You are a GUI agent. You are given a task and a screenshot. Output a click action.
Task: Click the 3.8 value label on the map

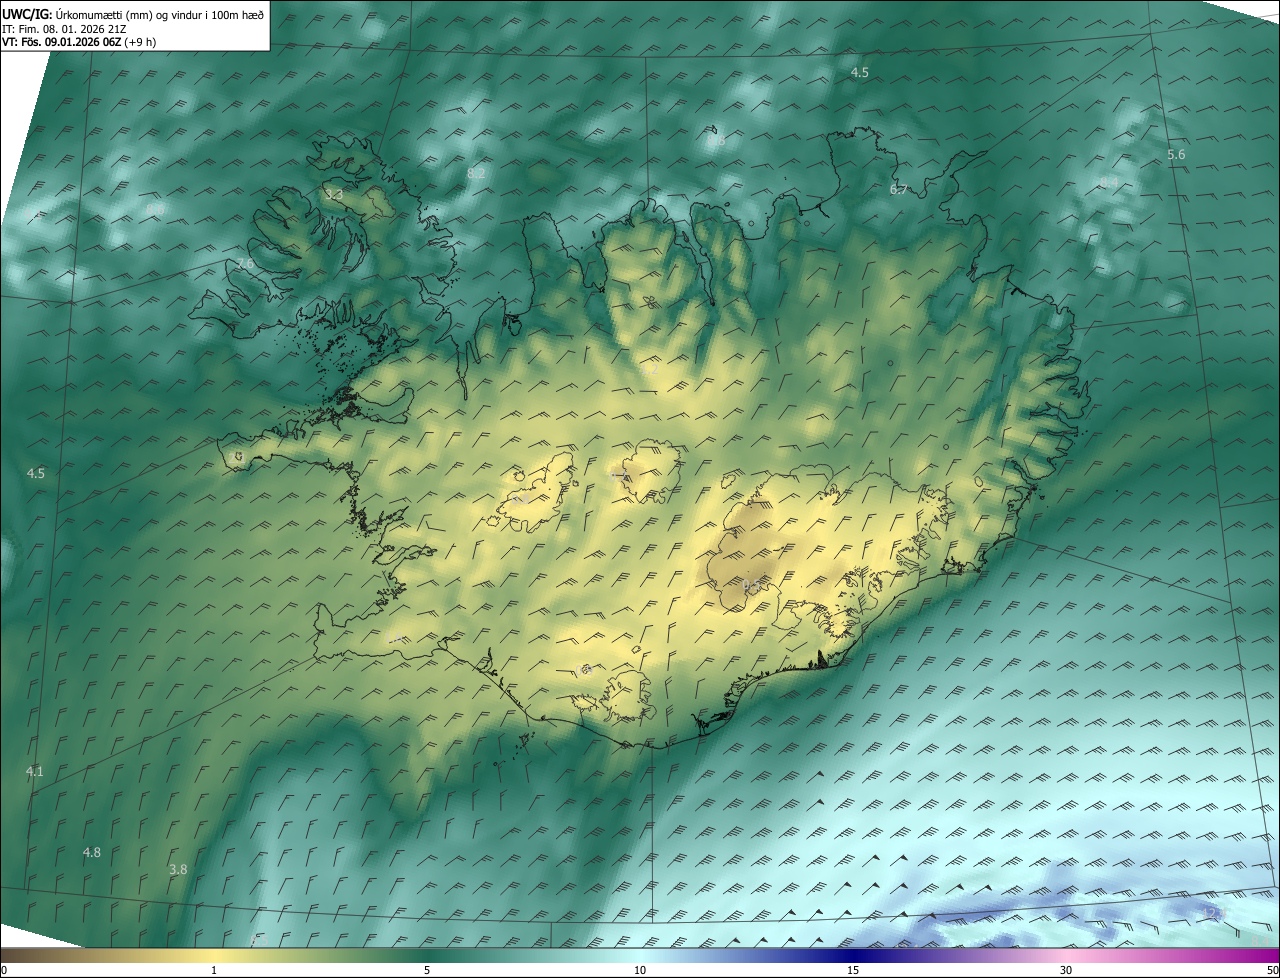(x=178, y=869)
